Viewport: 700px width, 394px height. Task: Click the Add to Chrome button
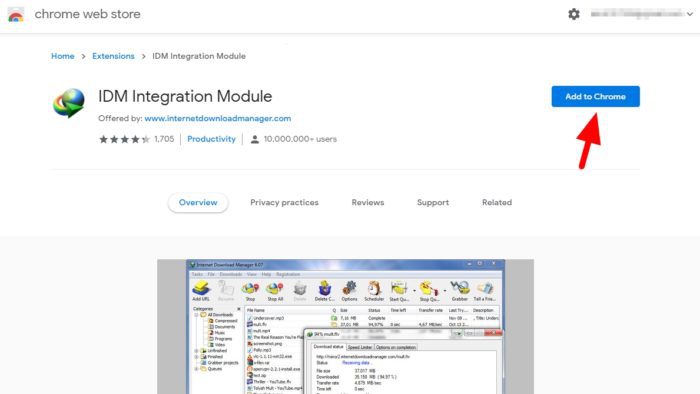[596, 96]
